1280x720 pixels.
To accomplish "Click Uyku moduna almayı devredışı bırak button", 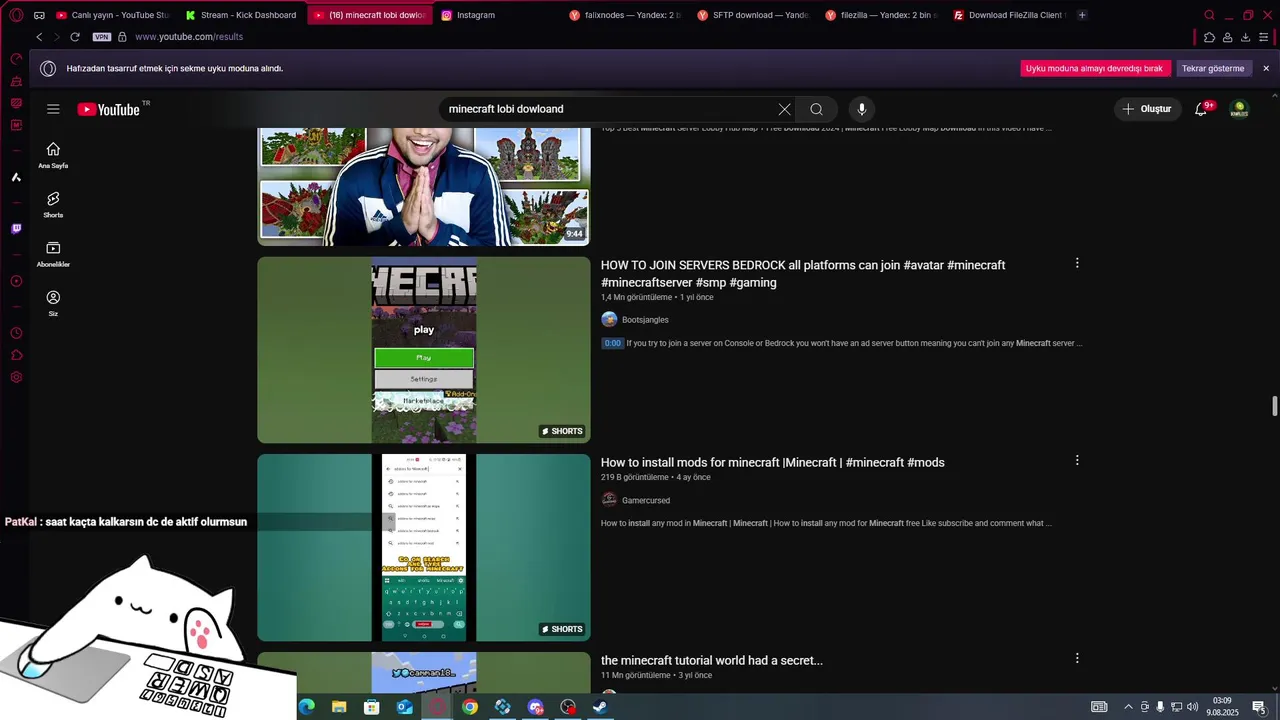I will click(x=1094, y=68).
